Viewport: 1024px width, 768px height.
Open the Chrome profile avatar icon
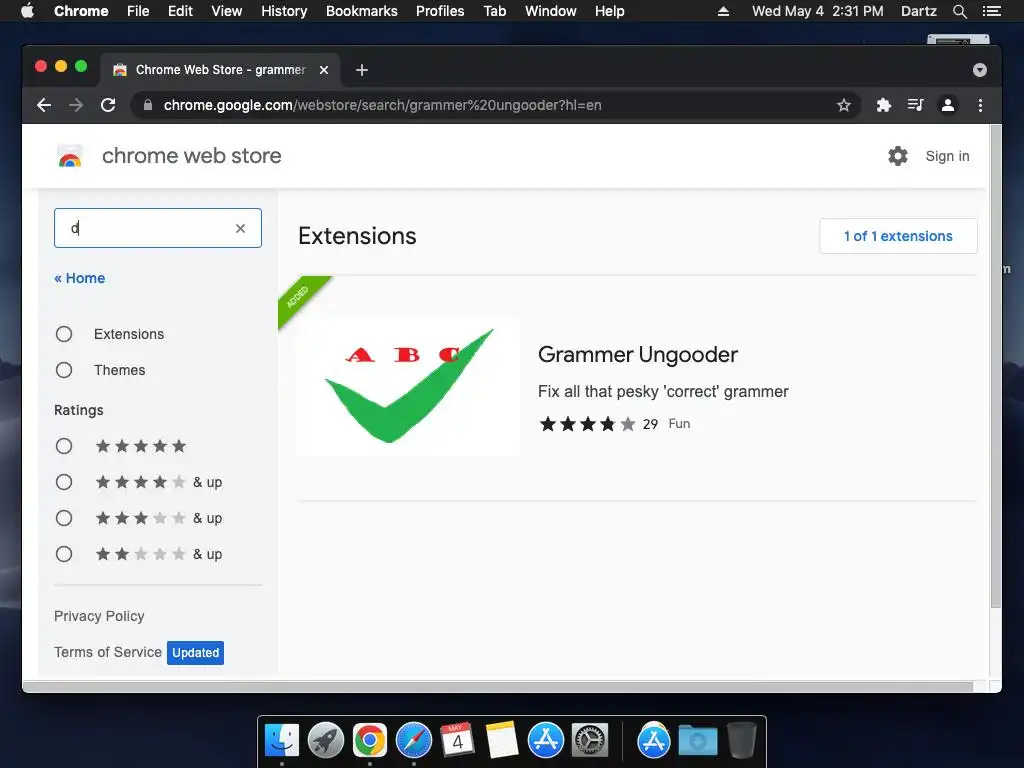[948, 105]
